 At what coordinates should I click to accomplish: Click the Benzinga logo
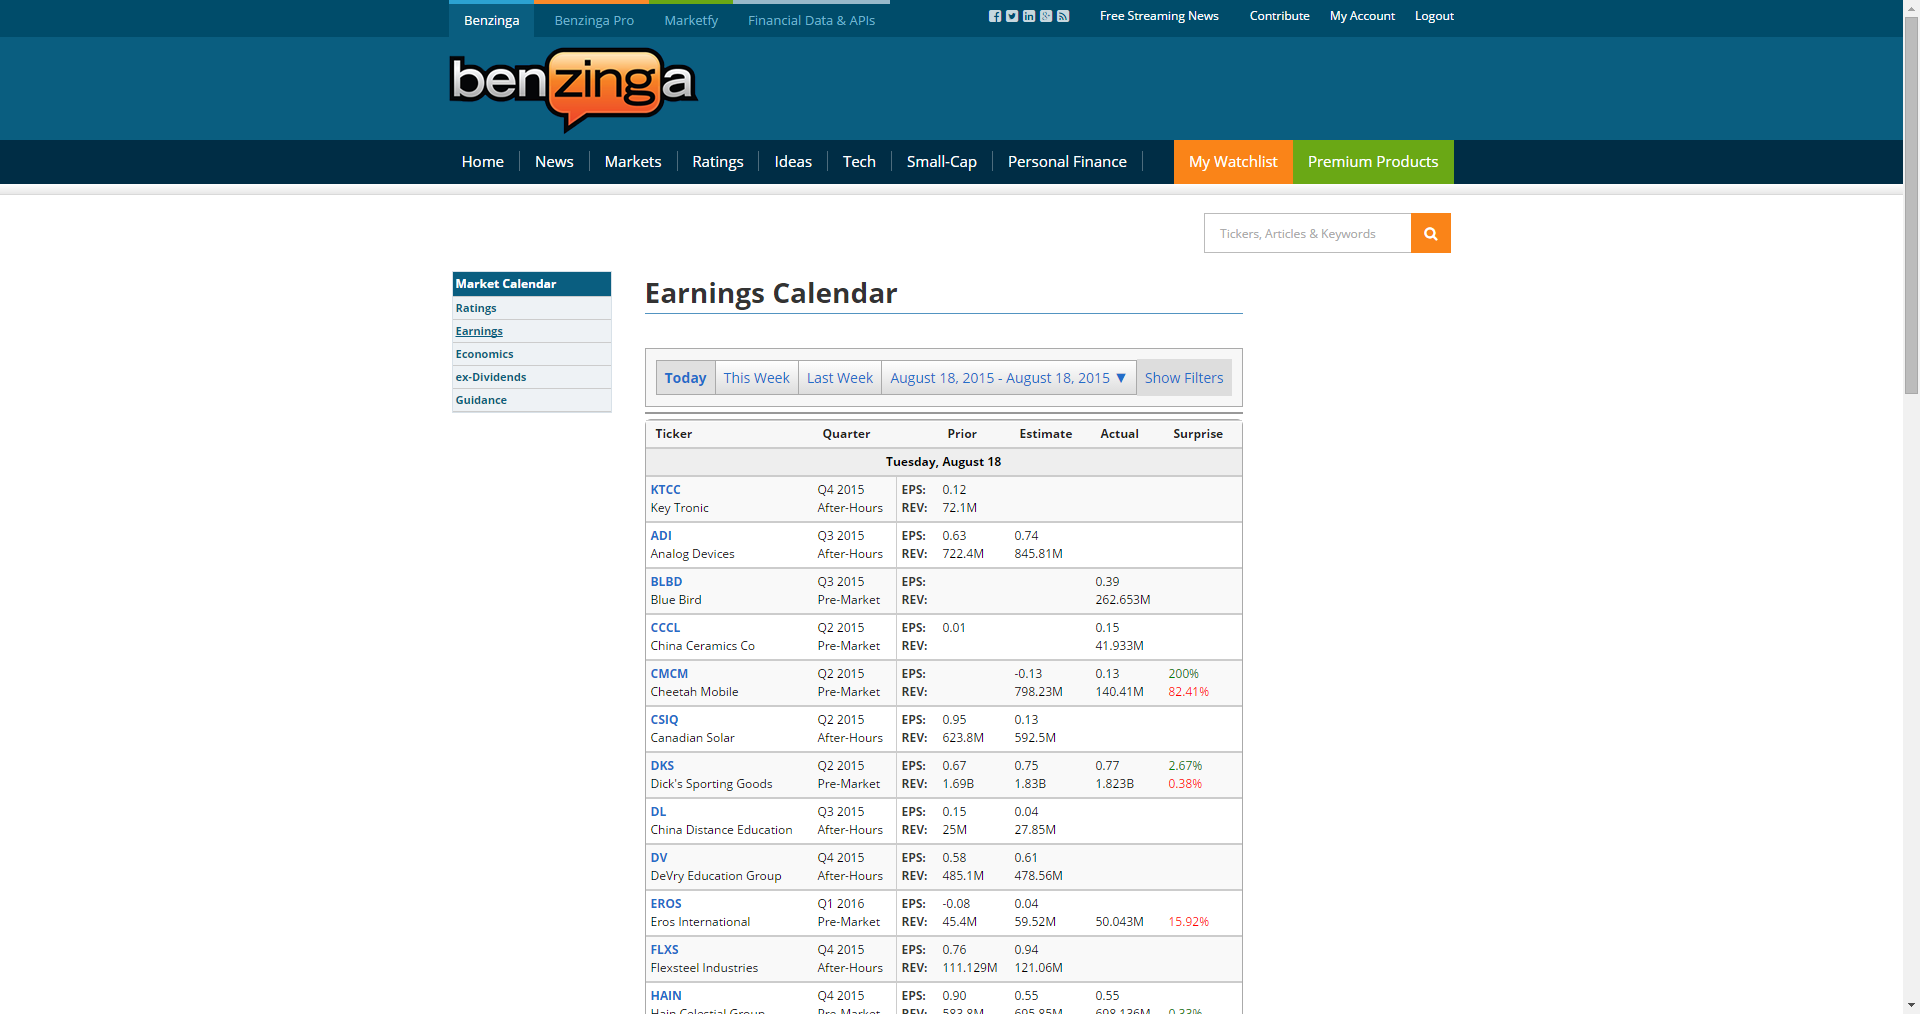tap(573, 89)
